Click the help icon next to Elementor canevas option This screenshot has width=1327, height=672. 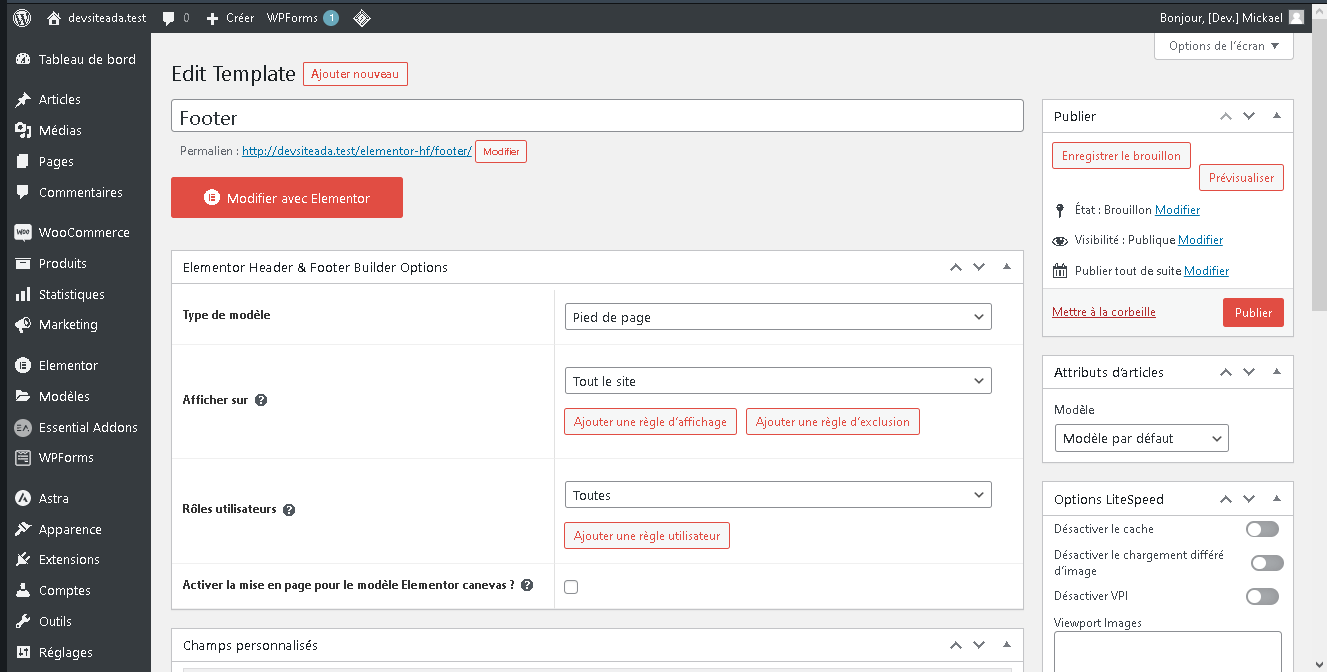point(527,585)
